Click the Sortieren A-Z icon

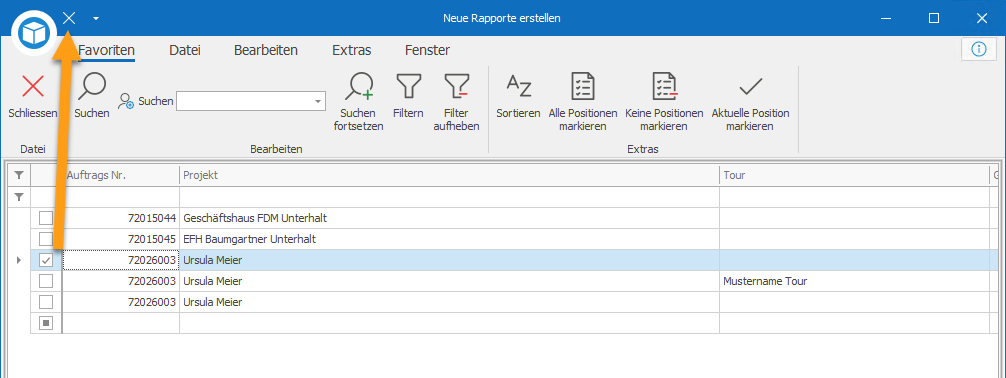point(518,85)
